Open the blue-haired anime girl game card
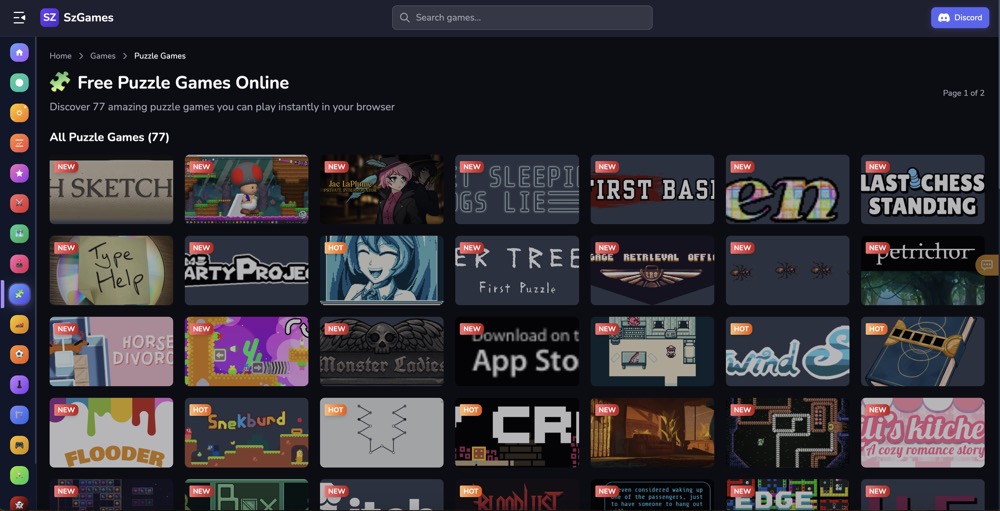The image size is (1000, 511). coord(381,270)
